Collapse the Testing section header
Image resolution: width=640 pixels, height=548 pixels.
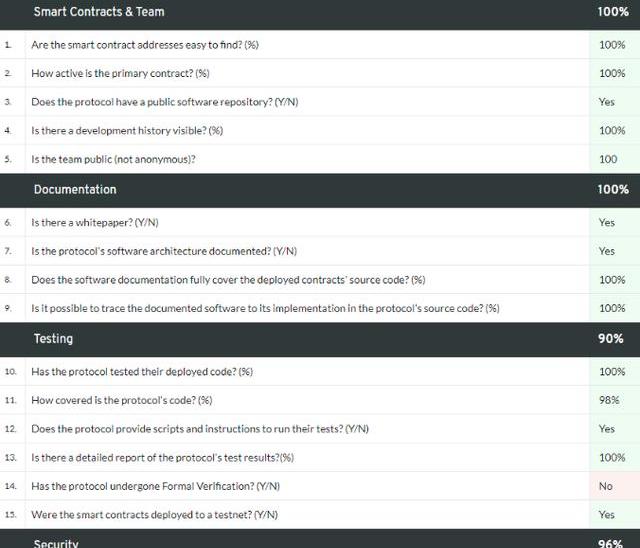coord(53,339)
